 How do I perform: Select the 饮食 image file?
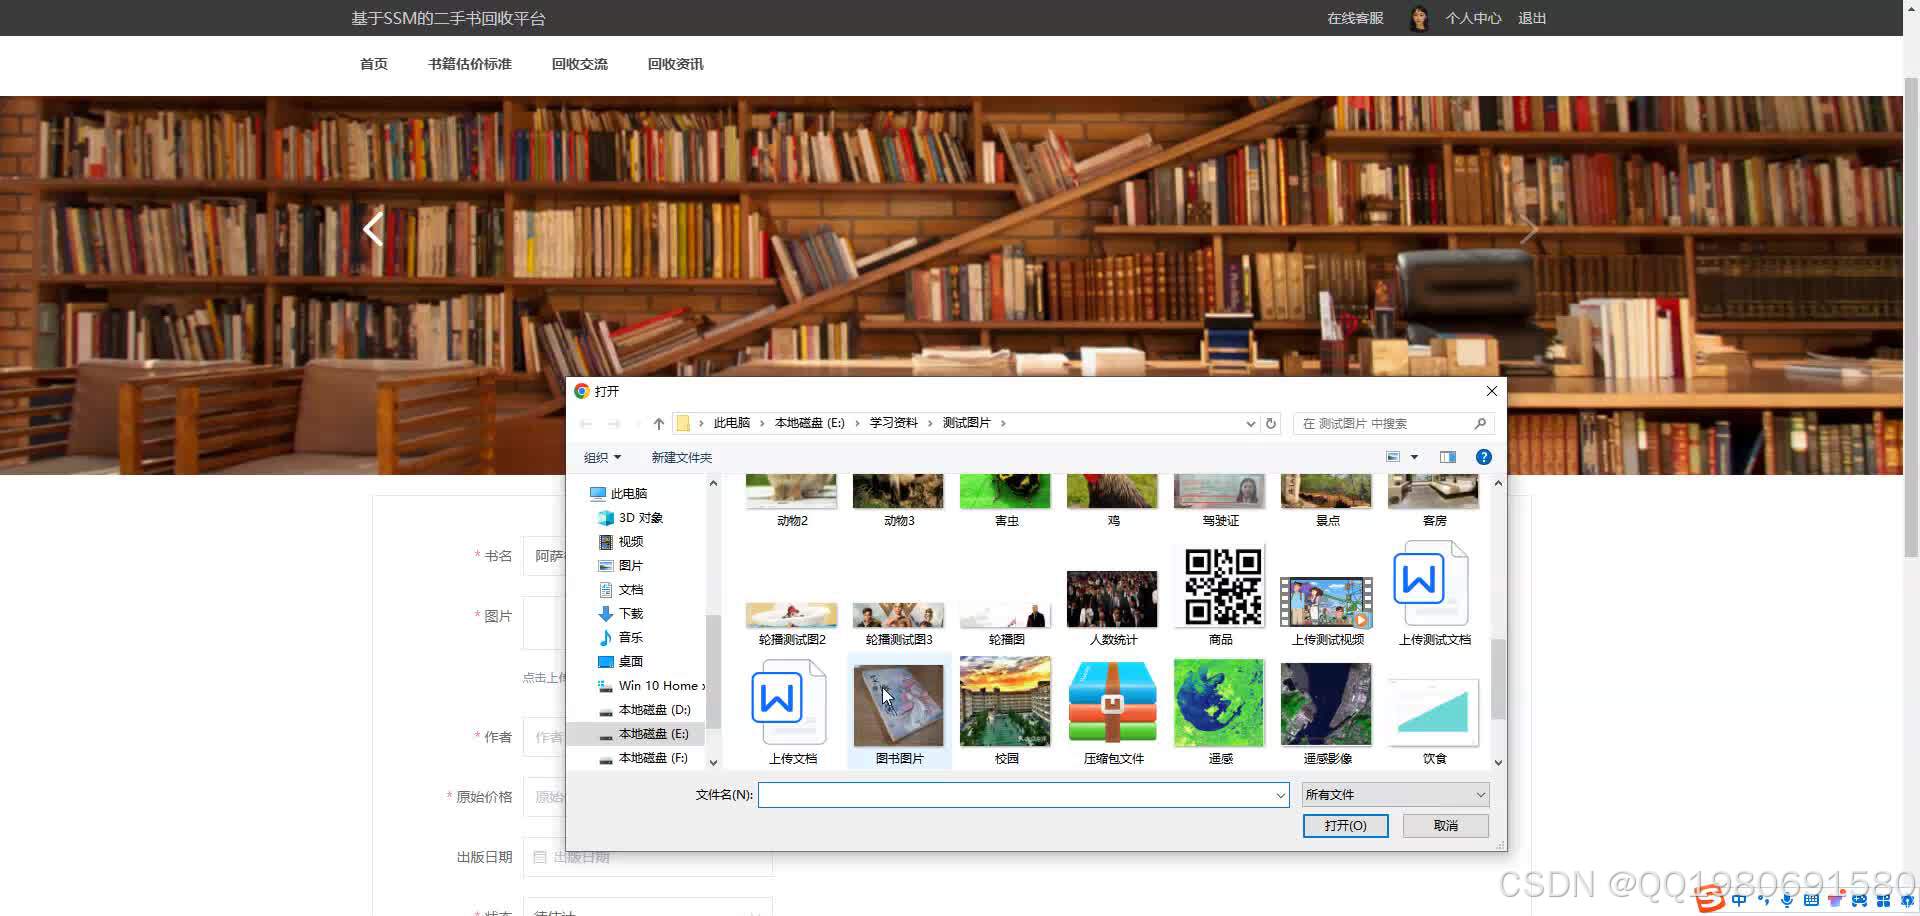pyautogui.click(x=1434, y=720)
